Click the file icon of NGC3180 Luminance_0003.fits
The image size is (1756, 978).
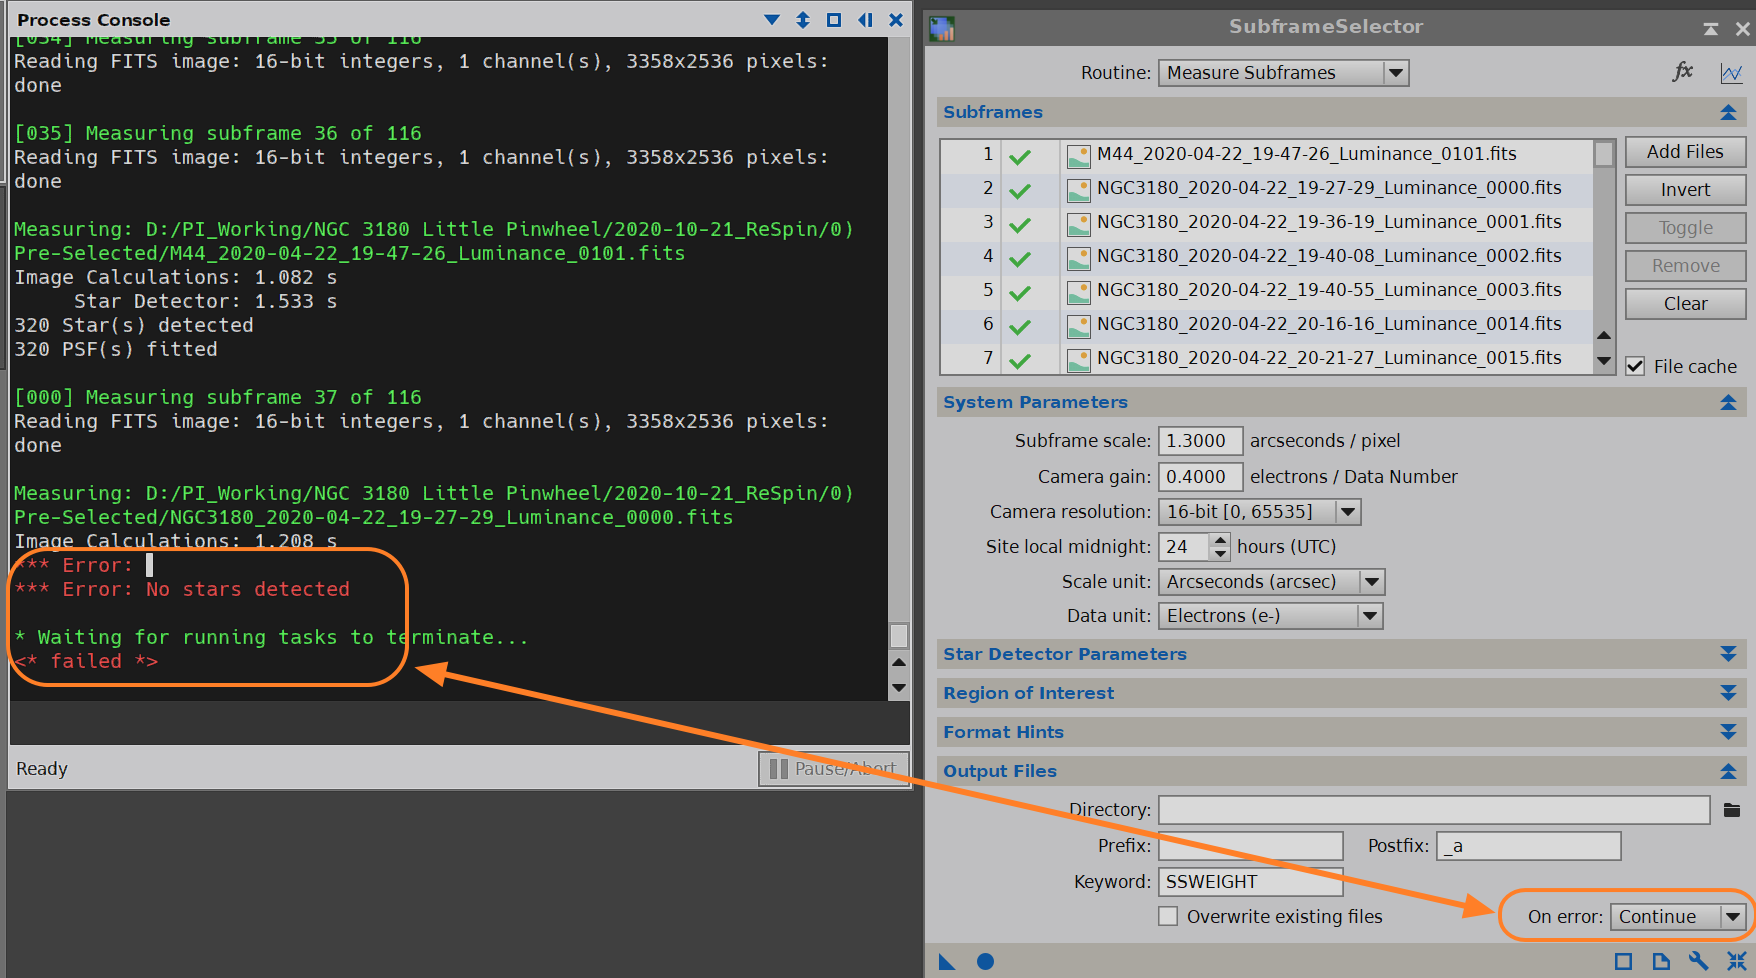click(1078, 292)
